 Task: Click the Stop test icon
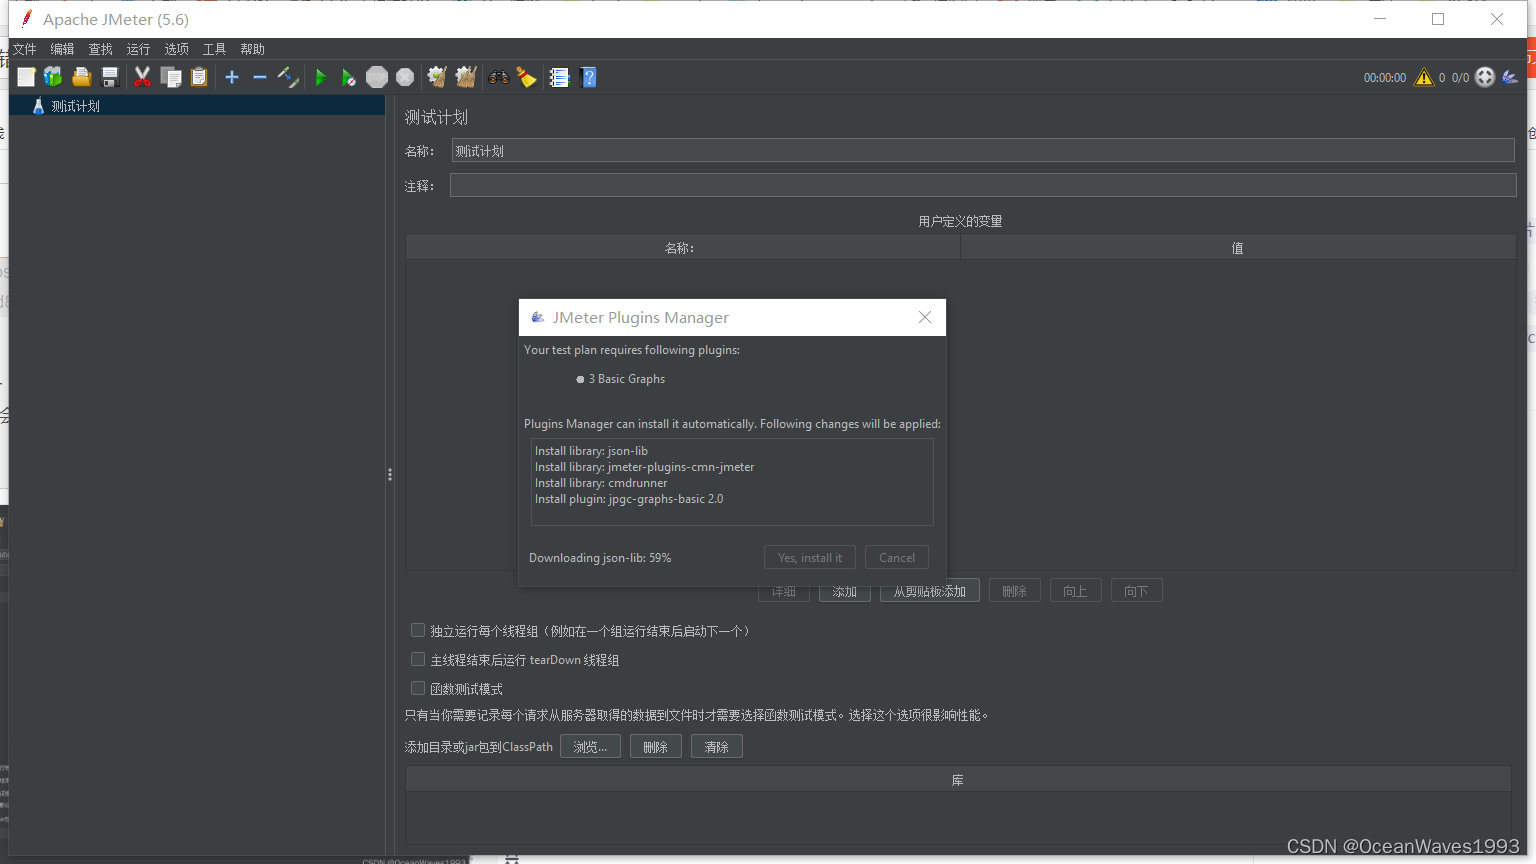pos(377,77)
